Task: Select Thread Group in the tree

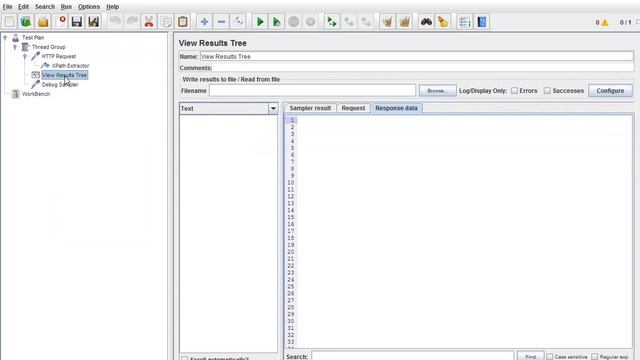Action: [x=49, y=47]
